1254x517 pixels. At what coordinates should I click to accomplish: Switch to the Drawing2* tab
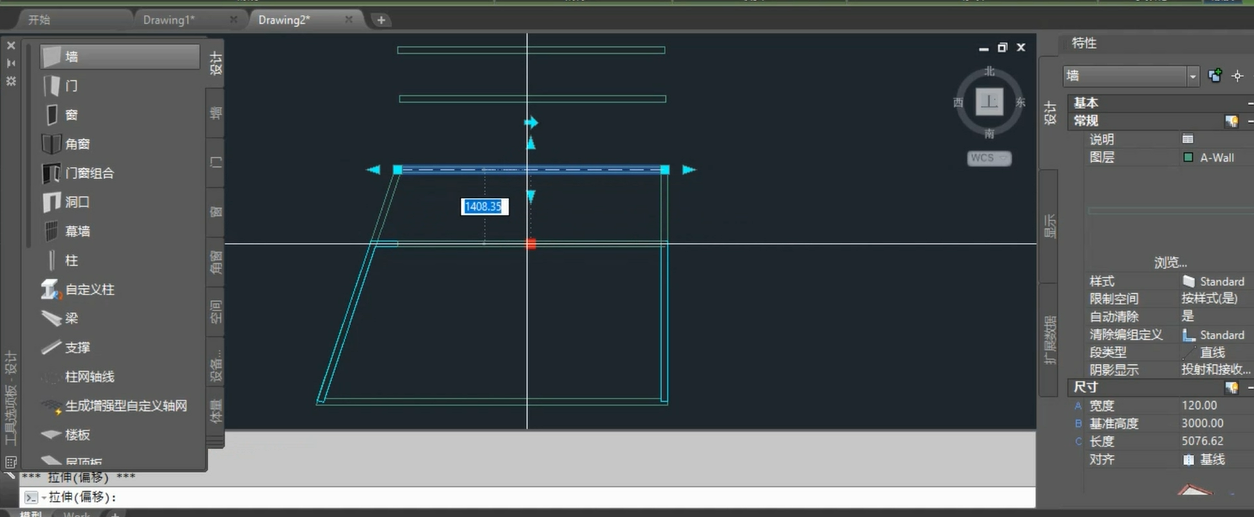(284, 19)
